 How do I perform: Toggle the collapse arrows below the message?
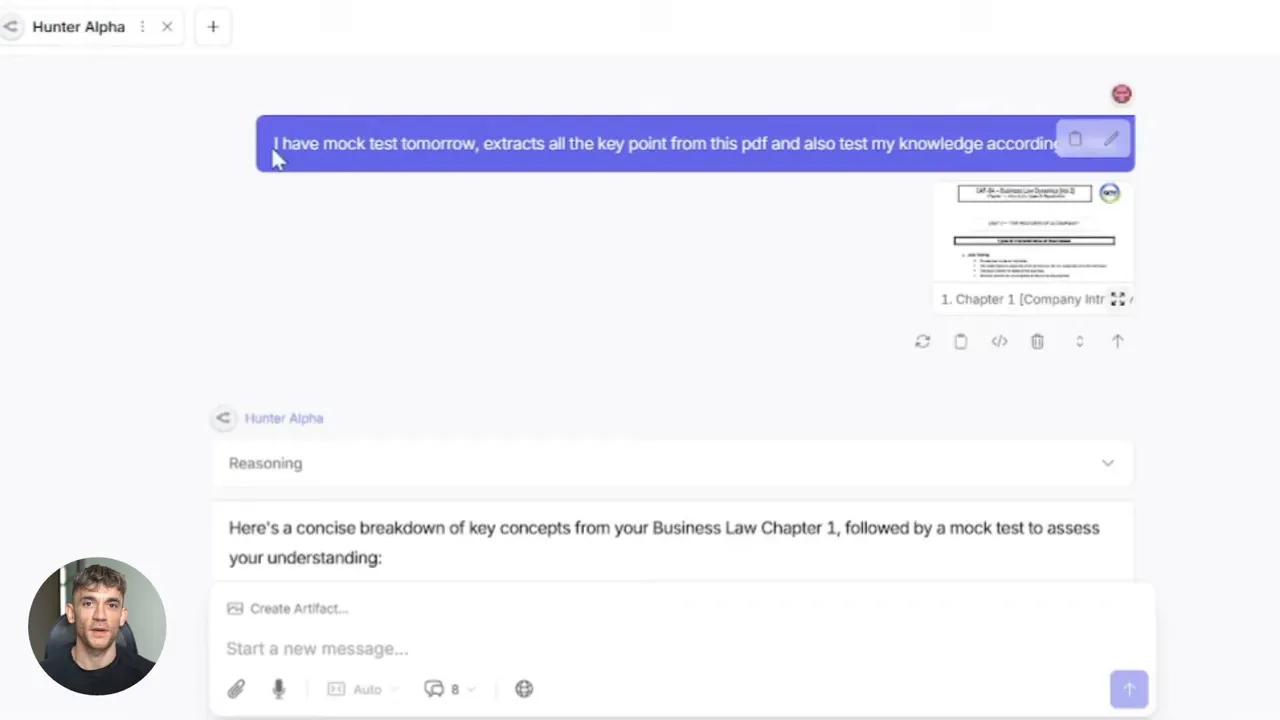pyautogui.click(x=1079, y=341)
